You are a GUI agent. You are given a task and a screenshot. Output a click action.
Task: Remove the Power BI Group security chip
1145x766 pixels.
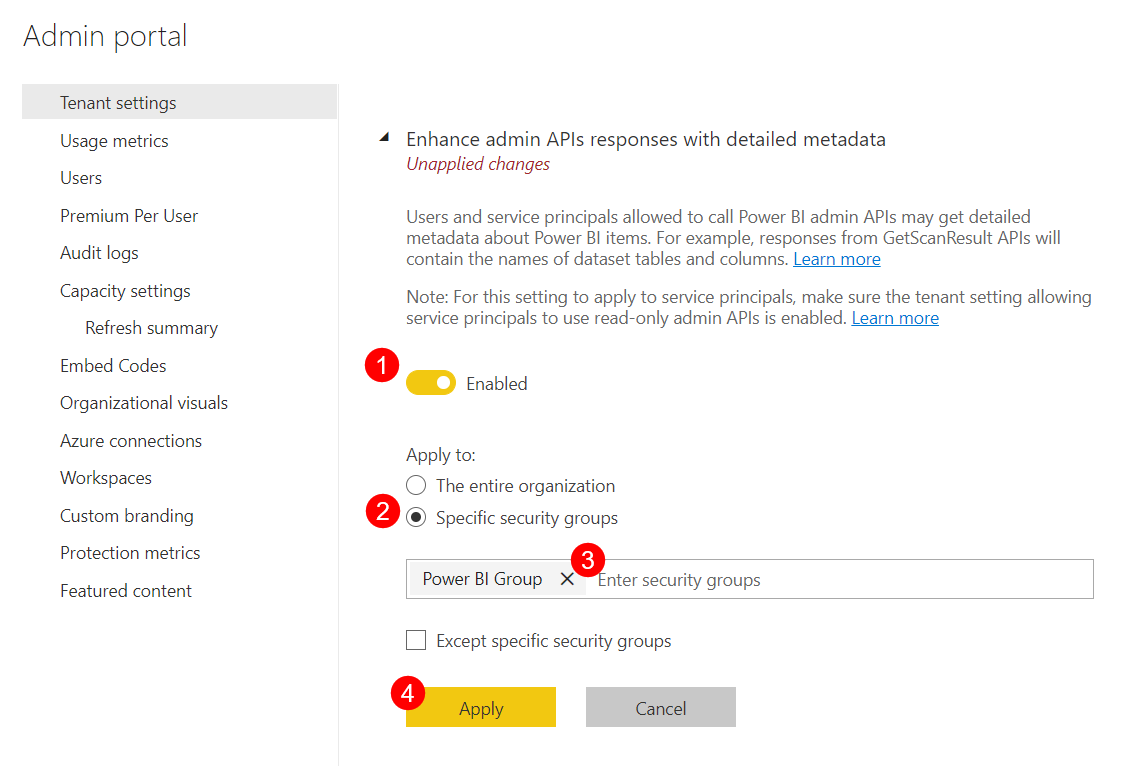567,578
